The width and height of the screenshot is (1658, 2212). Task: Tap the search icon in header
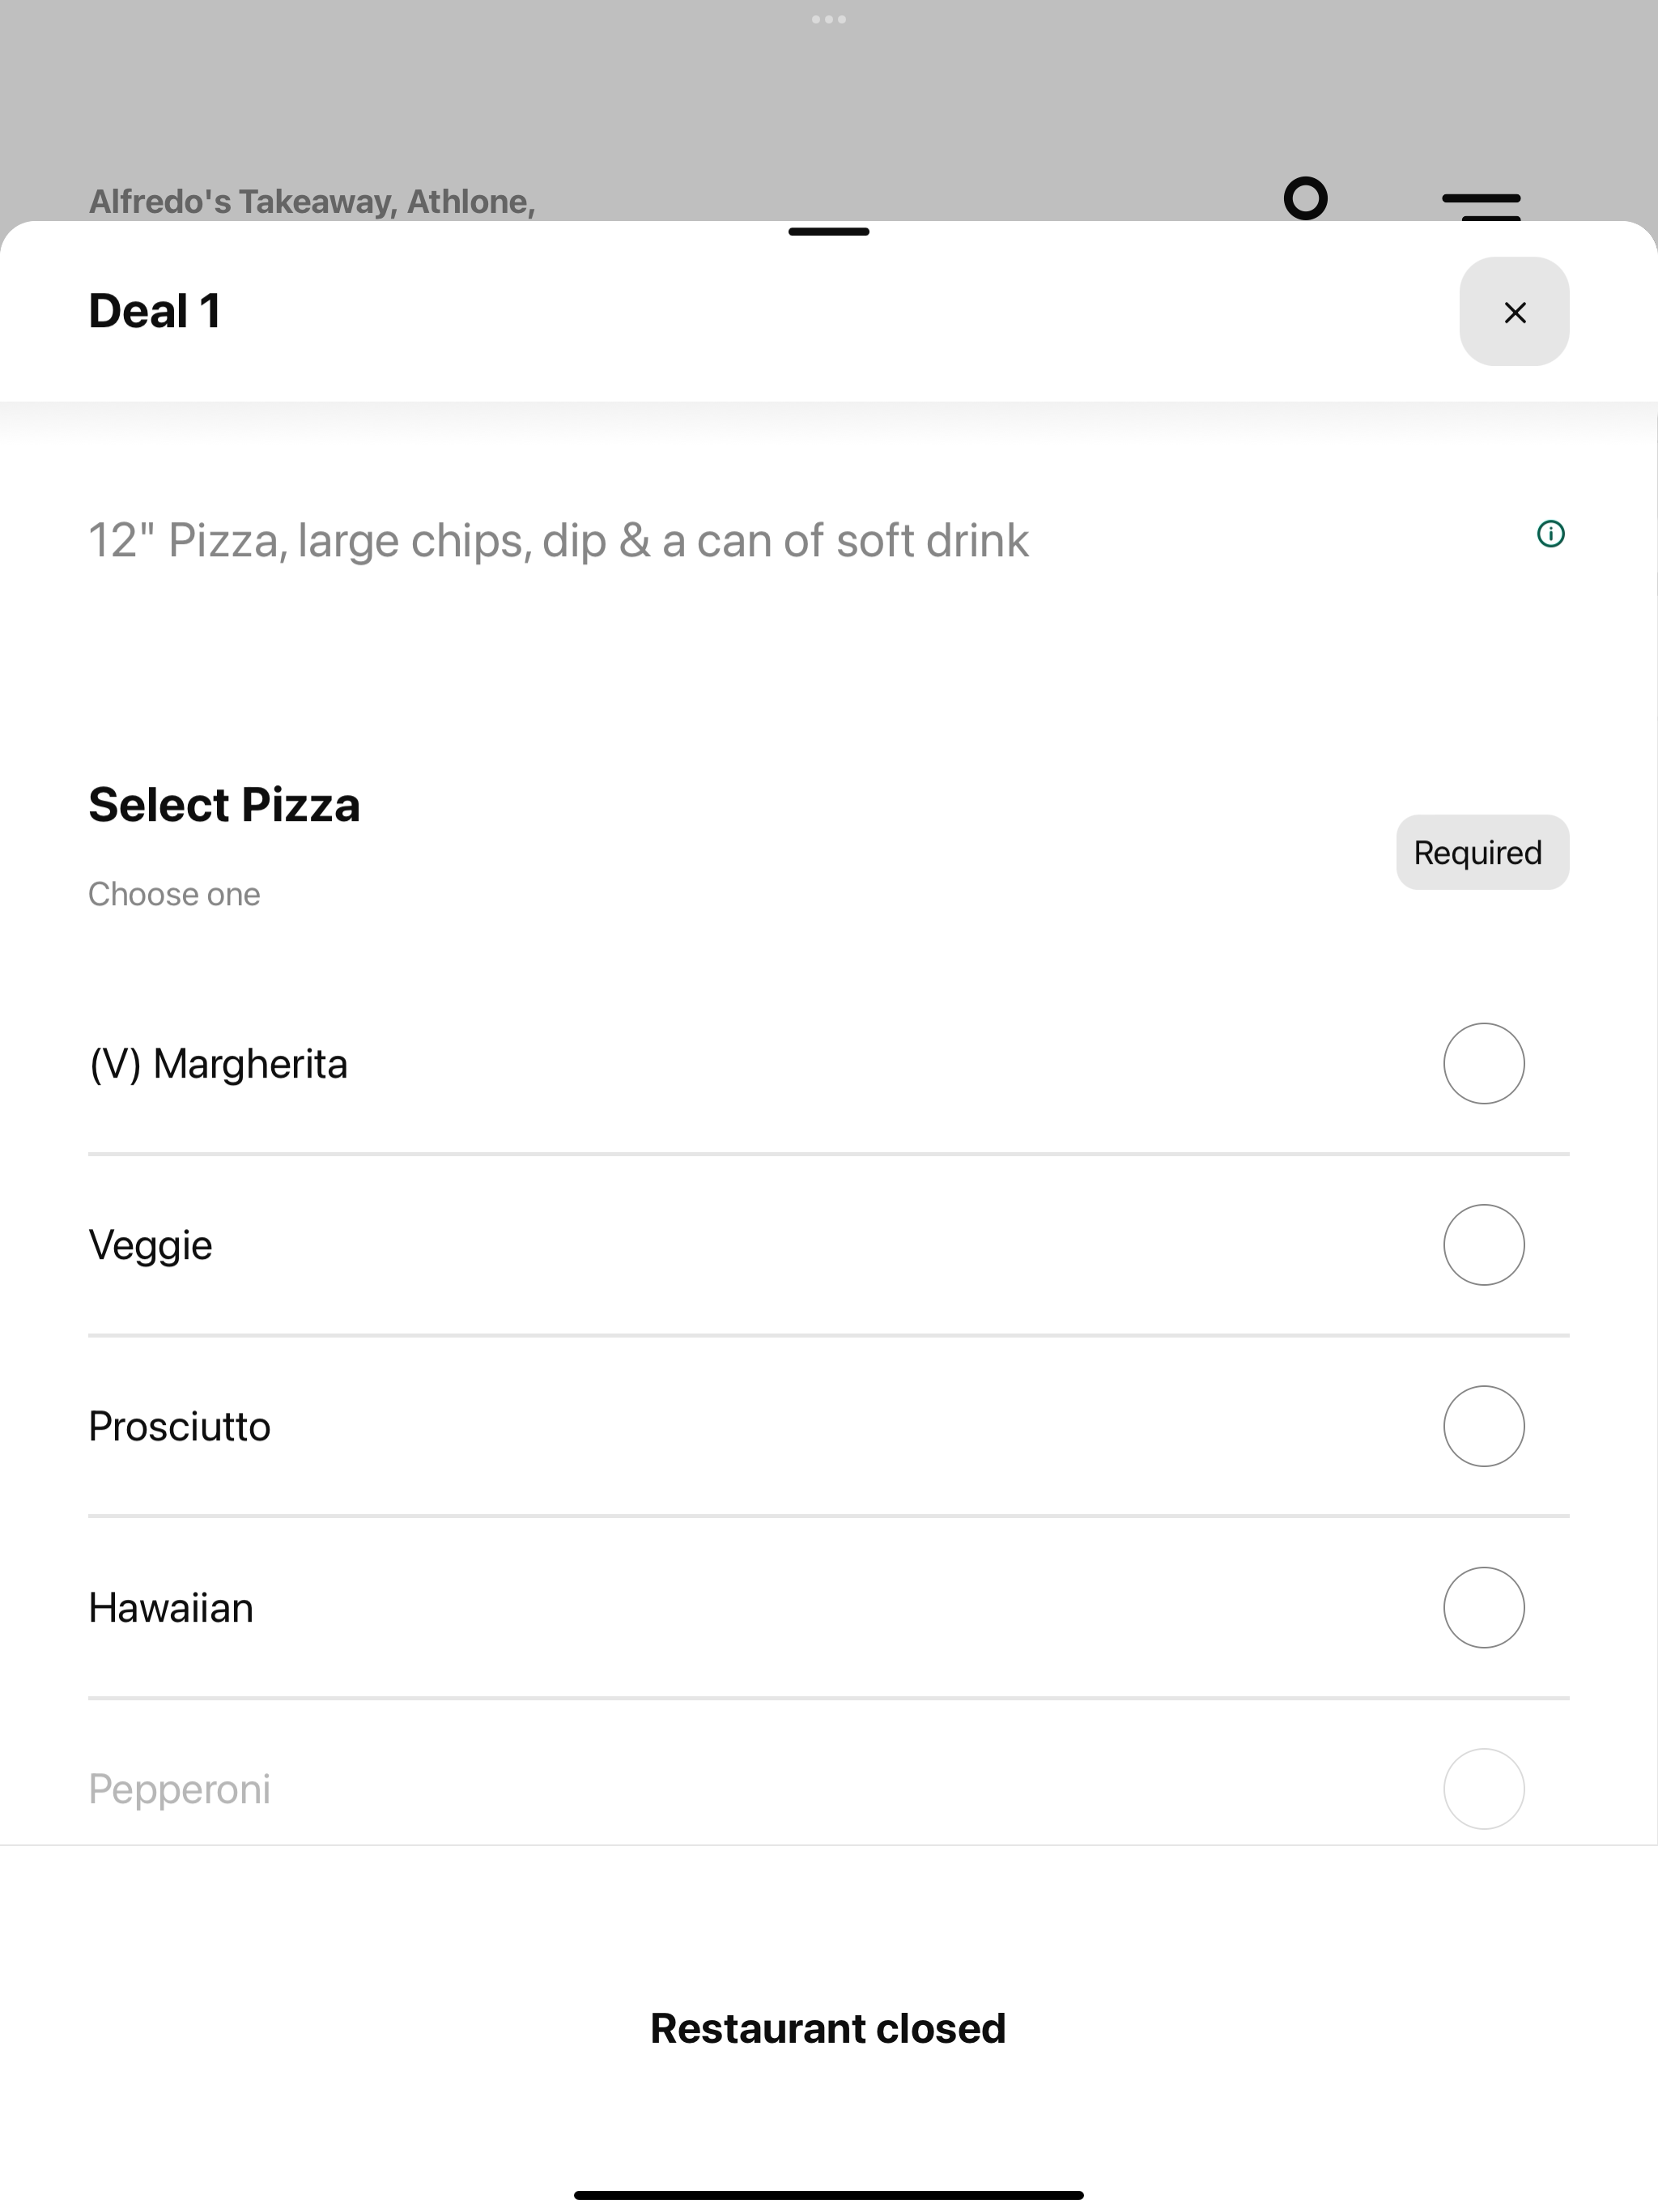(1305, 198)
